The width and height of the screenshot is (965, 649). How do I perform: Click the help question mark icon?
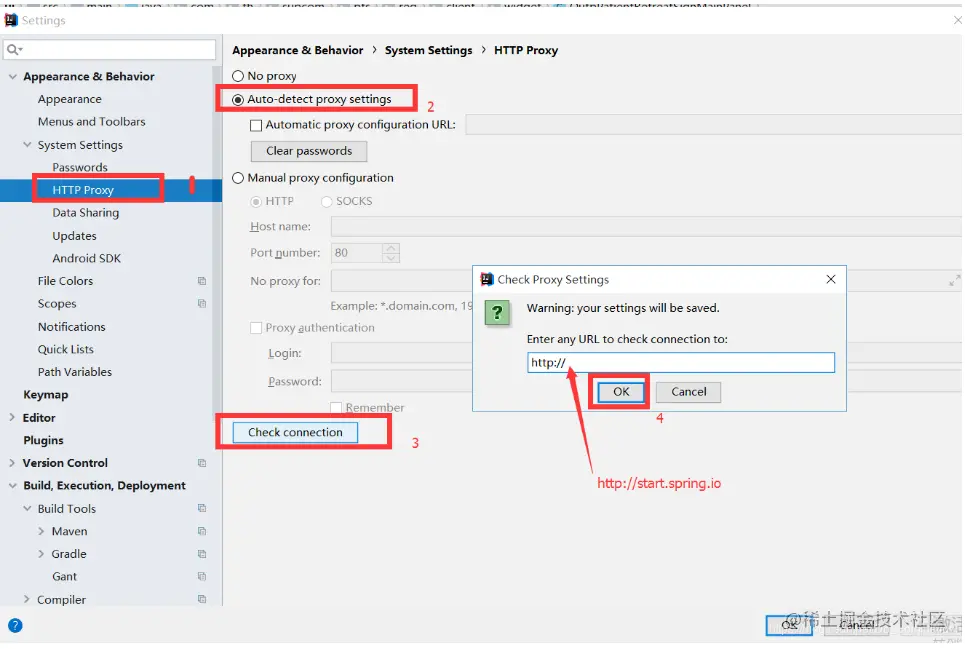click(x=15, y=626)
